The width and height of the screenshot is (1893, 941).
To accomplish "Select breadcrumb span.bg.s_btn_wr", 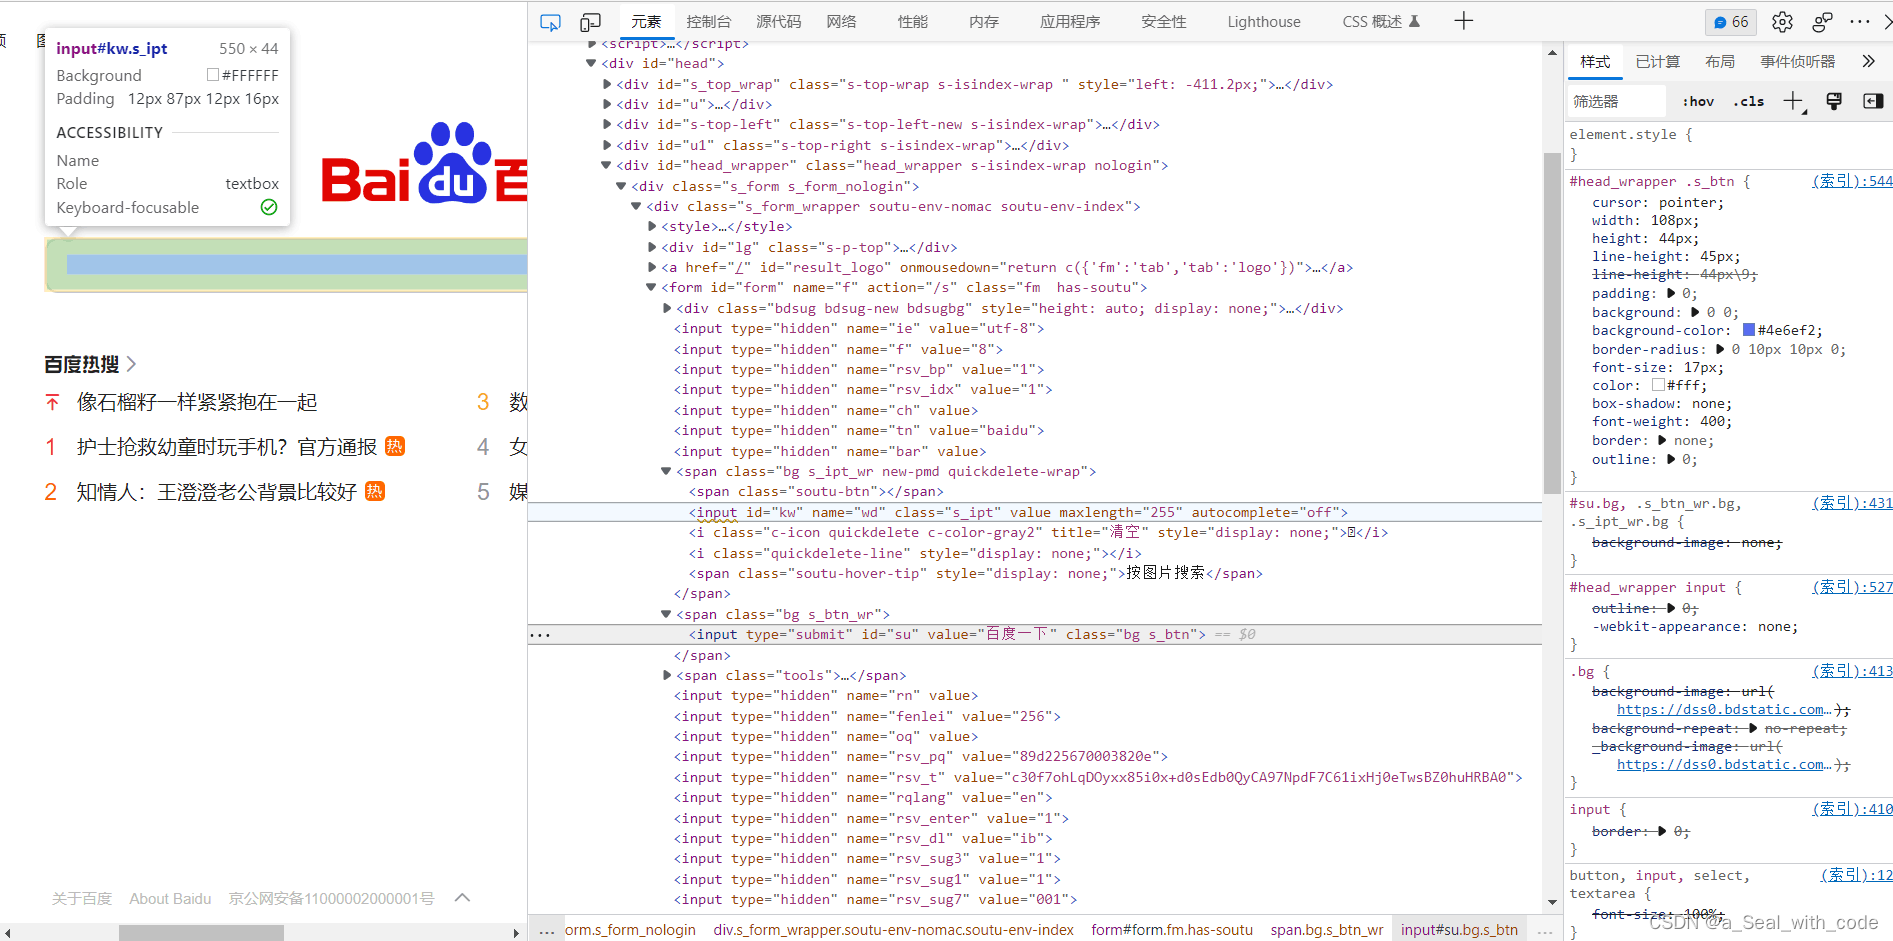I will [x=1327, y=930].
